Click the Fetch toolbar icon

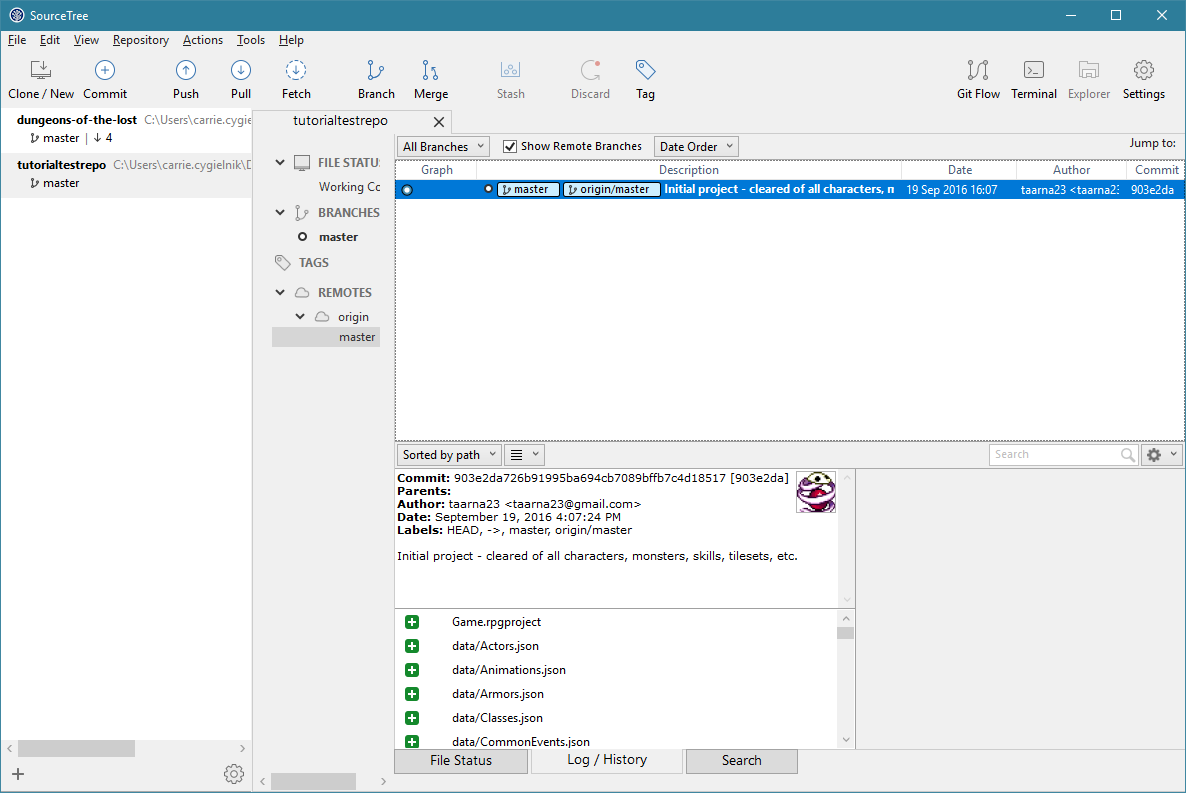click(x=296, y=70)
